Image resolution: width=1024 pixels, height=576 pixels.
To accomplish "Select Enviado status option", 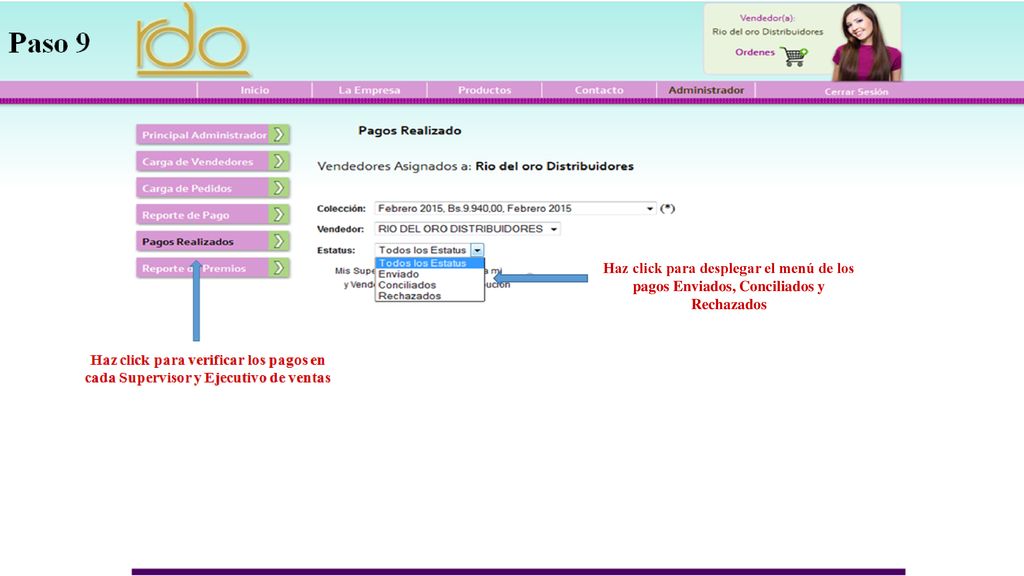I will tap(430, 274).
